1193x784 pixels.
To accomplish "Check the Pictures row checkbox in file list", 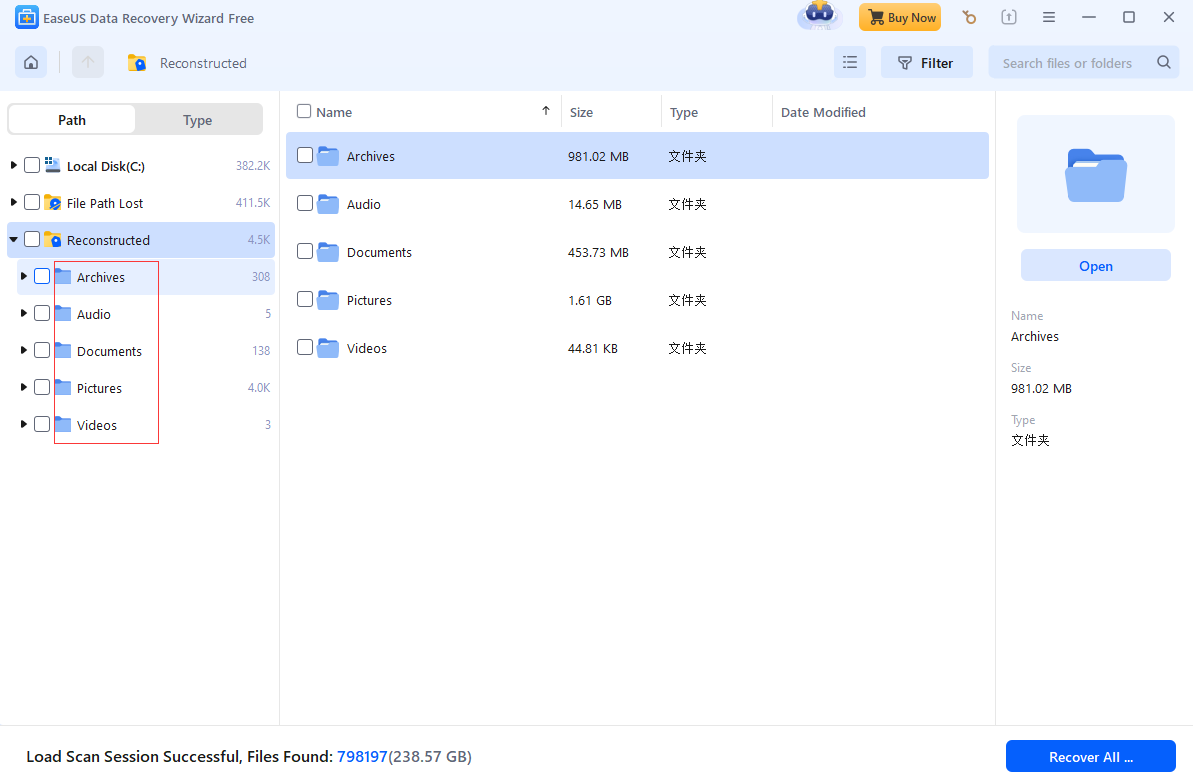I will [x=305, y=299].
